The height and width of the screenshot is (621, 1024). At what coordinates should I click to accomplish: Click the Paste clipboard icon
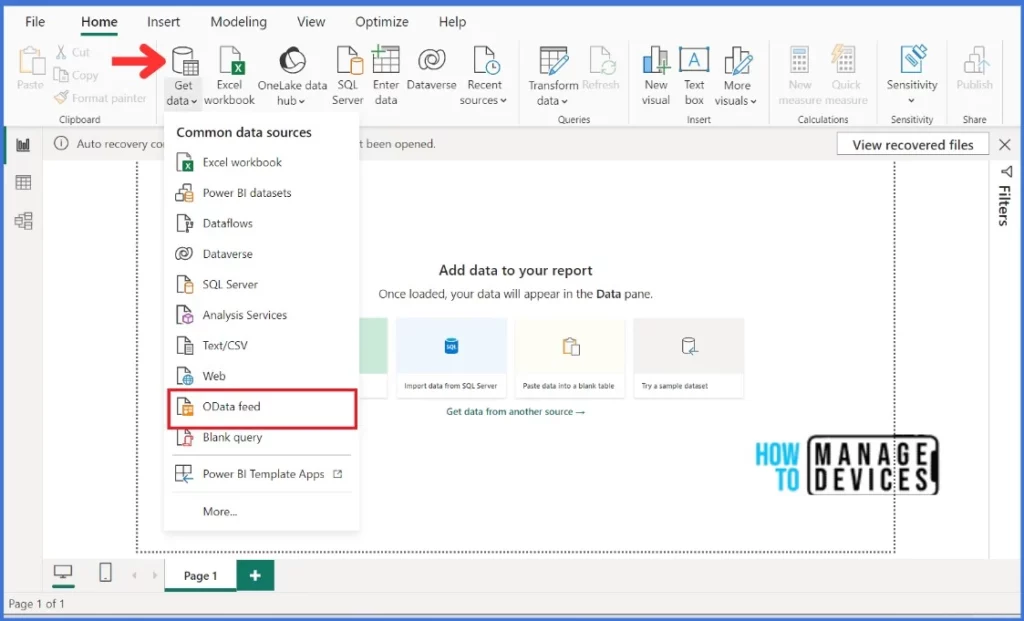click(x=30, y=61)
